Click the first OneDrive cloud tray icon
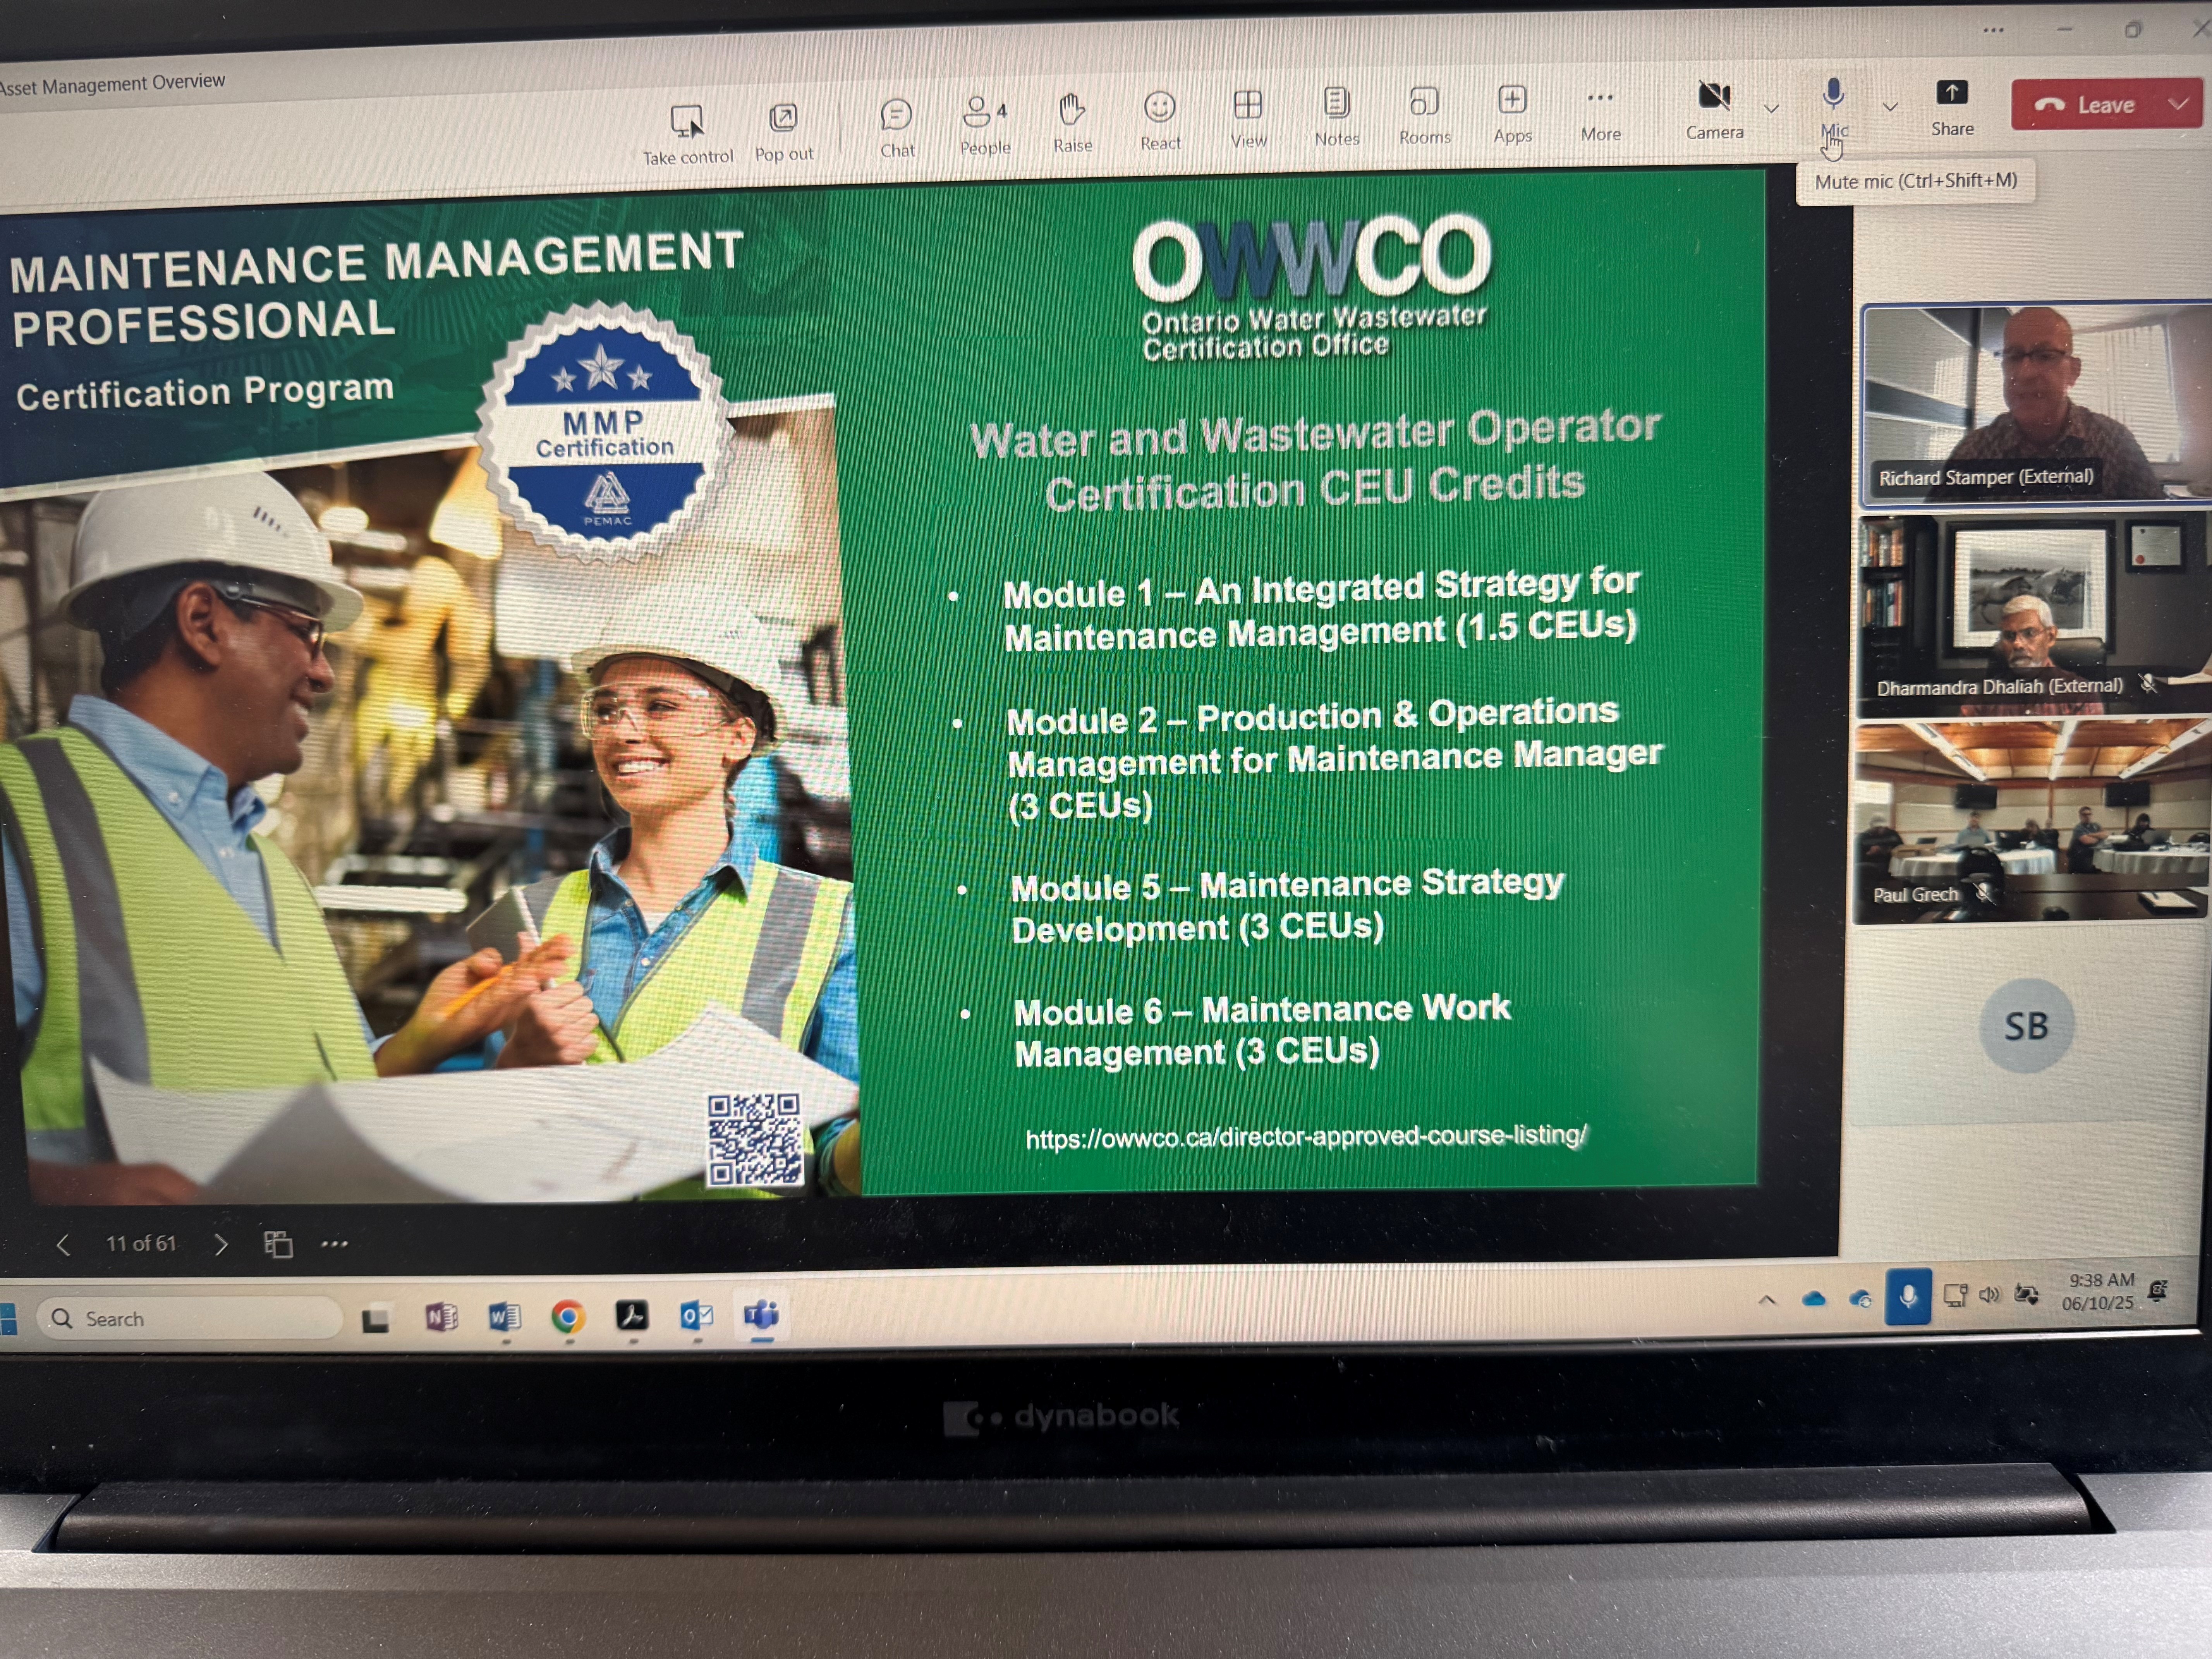This screenshot has height=1659, width=2212. (x=1814, y=1299)
